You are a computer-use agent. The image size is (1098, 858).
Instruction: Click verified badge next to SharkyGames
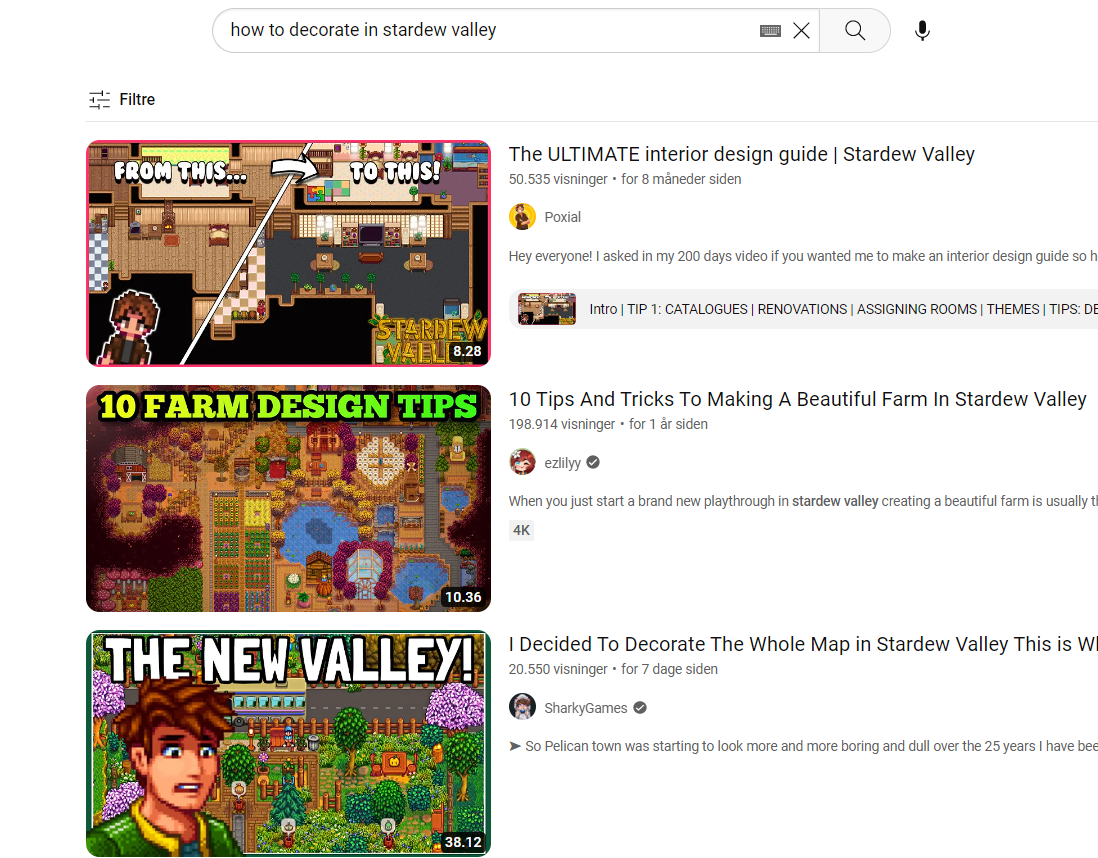(640, 707)
